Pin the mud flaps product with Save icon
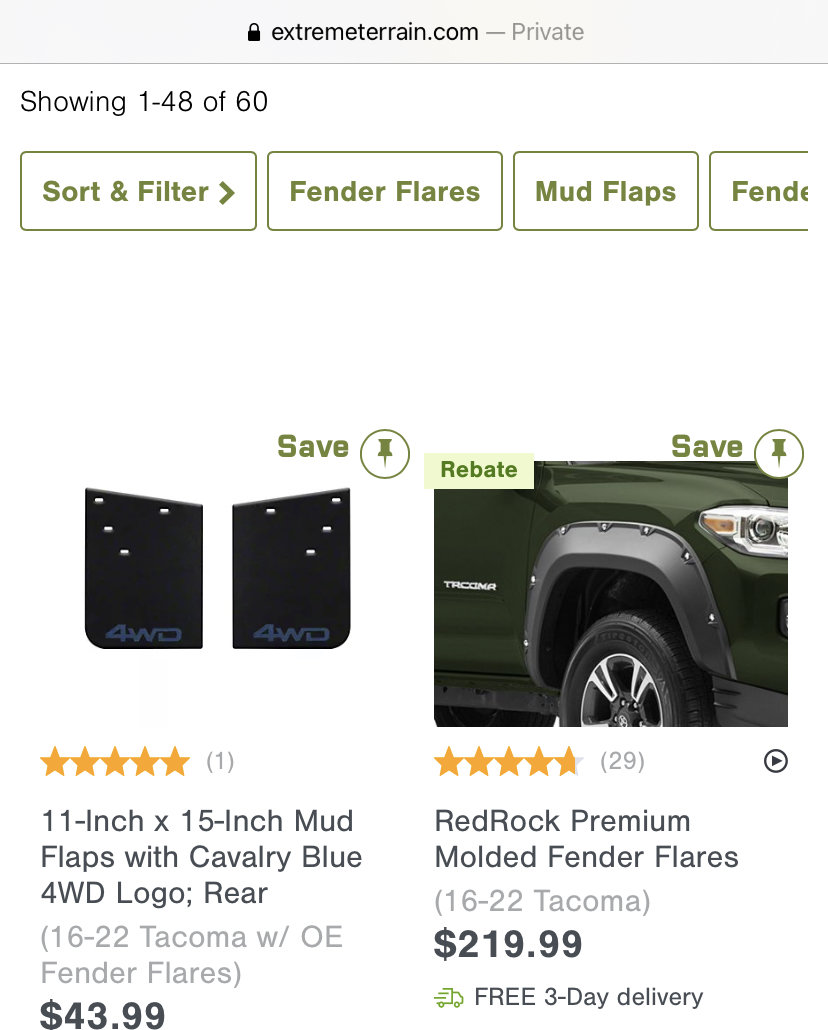The image size is (828, 1030). click(384, 453)
